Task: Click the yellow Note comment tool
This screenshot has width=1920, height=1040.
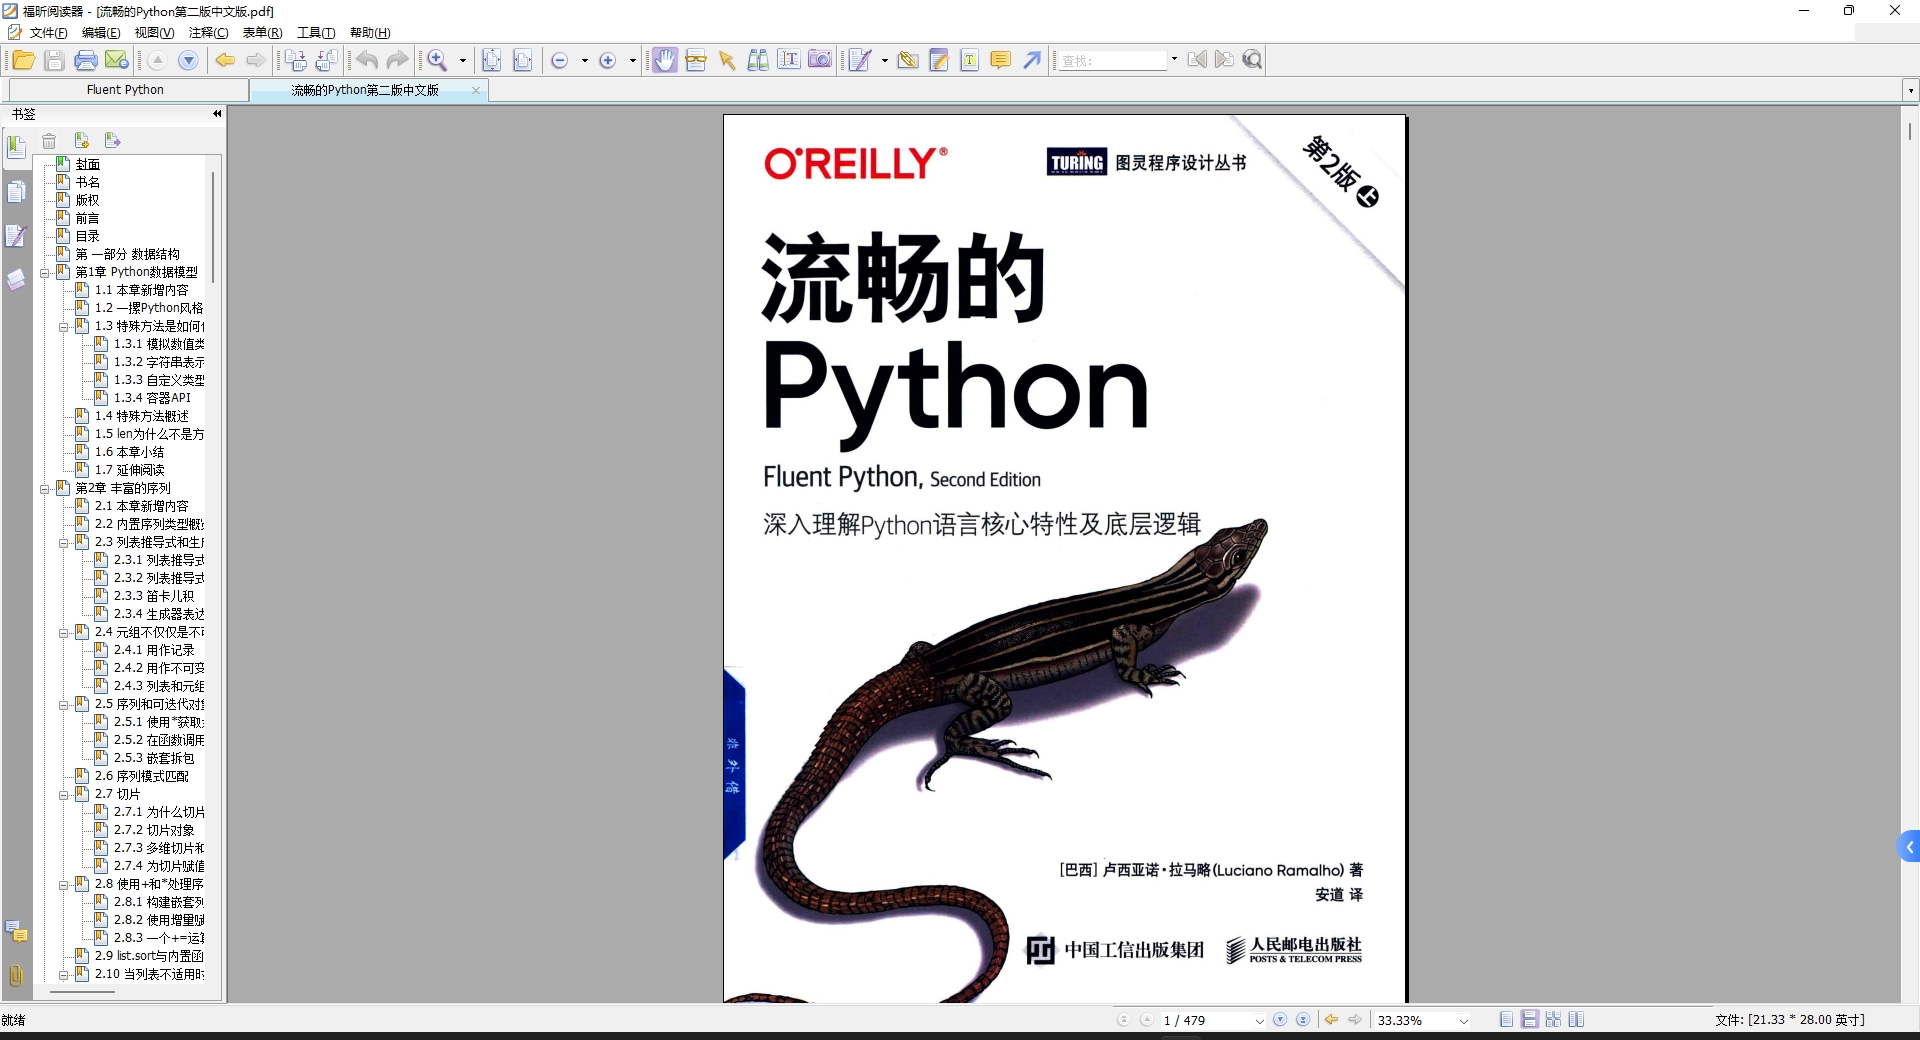Action: (1000, 61)
